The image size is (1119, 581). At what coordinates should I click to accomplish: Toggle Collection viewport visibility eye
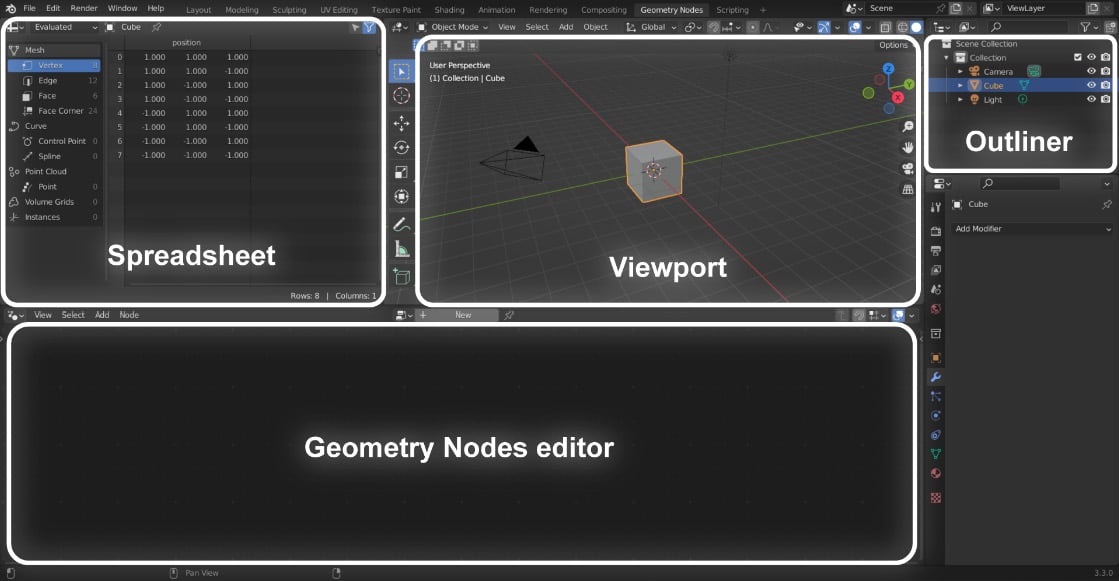(x=1091, y=57)
